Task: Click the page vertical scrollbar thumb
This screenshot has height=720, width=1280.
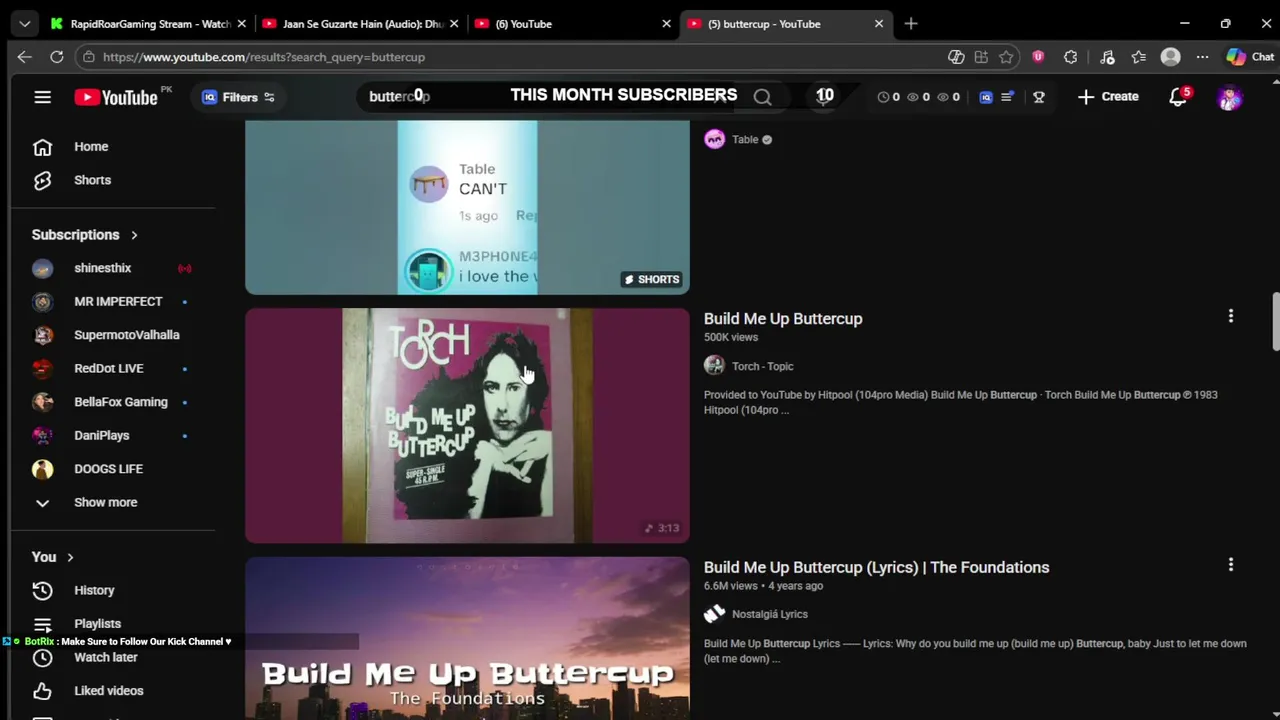Action: (x=1275, y=322)
